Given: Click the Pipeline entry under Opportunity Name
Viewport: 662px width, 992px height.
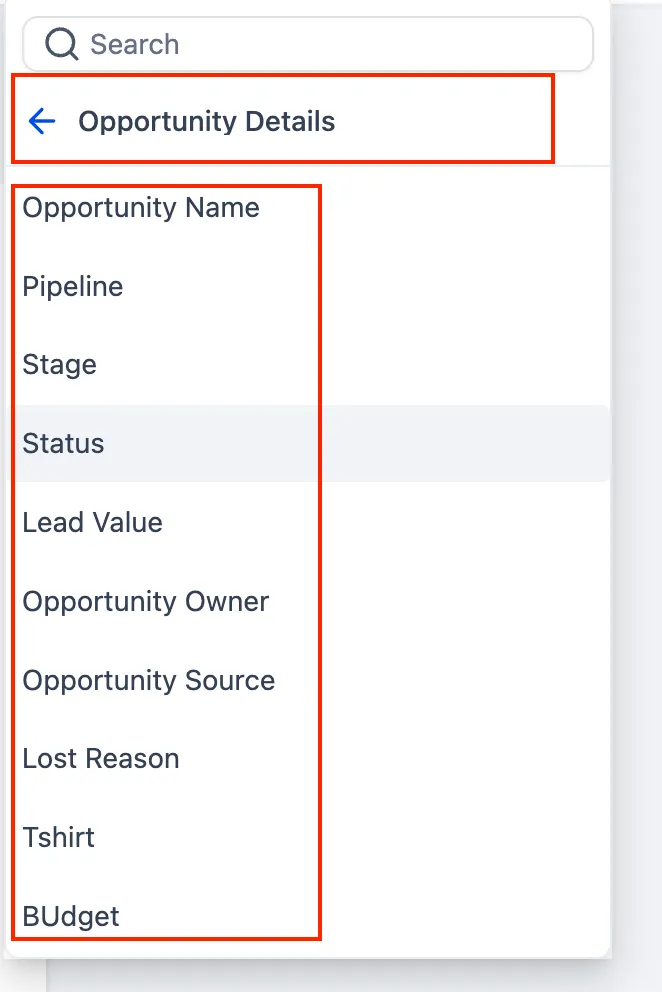Looking at the screenshot, I should click(x=308, y=287).
